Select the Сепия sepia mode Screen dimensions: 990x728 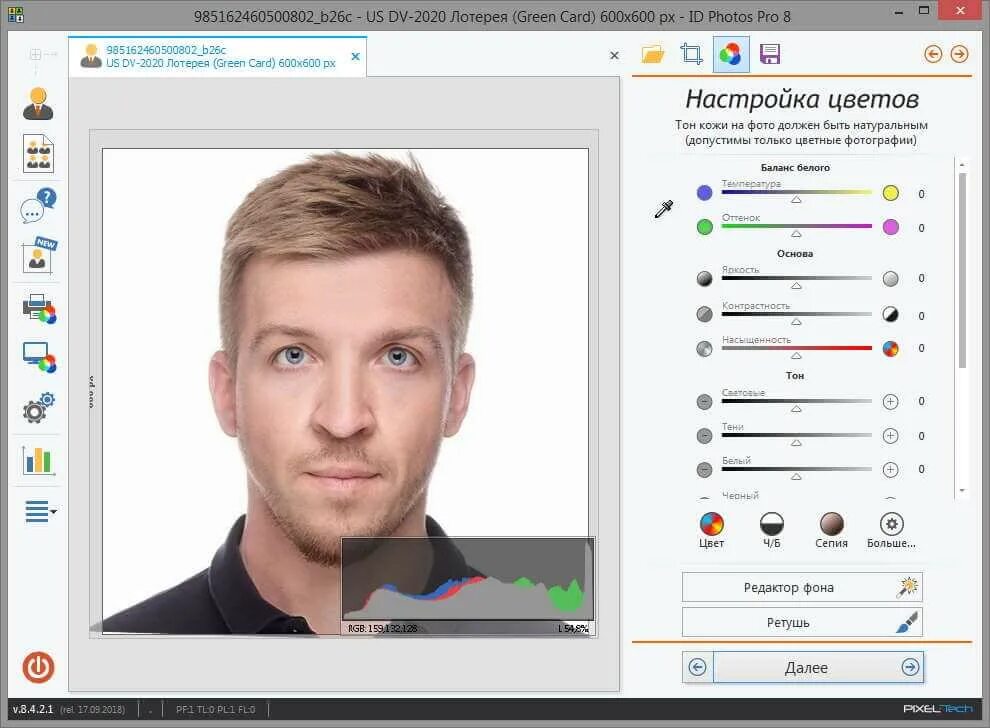tap(832, 530)
